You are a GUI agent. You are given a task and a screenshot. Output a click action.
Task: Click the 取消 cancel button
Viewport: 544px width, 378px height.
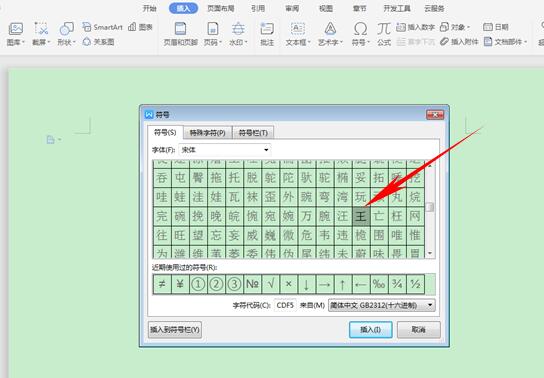[x=418, y=329]
